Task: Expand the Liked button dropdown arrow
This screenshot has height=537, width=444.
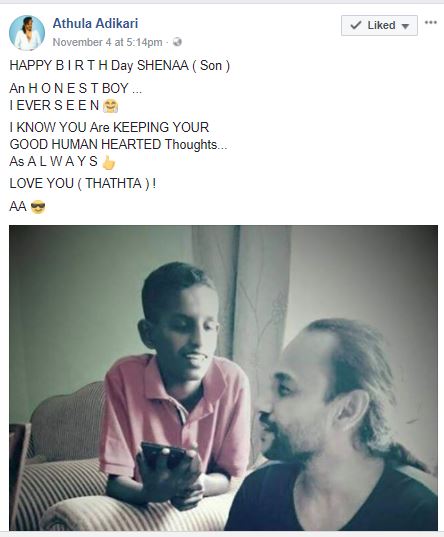Action: point(405,26)
